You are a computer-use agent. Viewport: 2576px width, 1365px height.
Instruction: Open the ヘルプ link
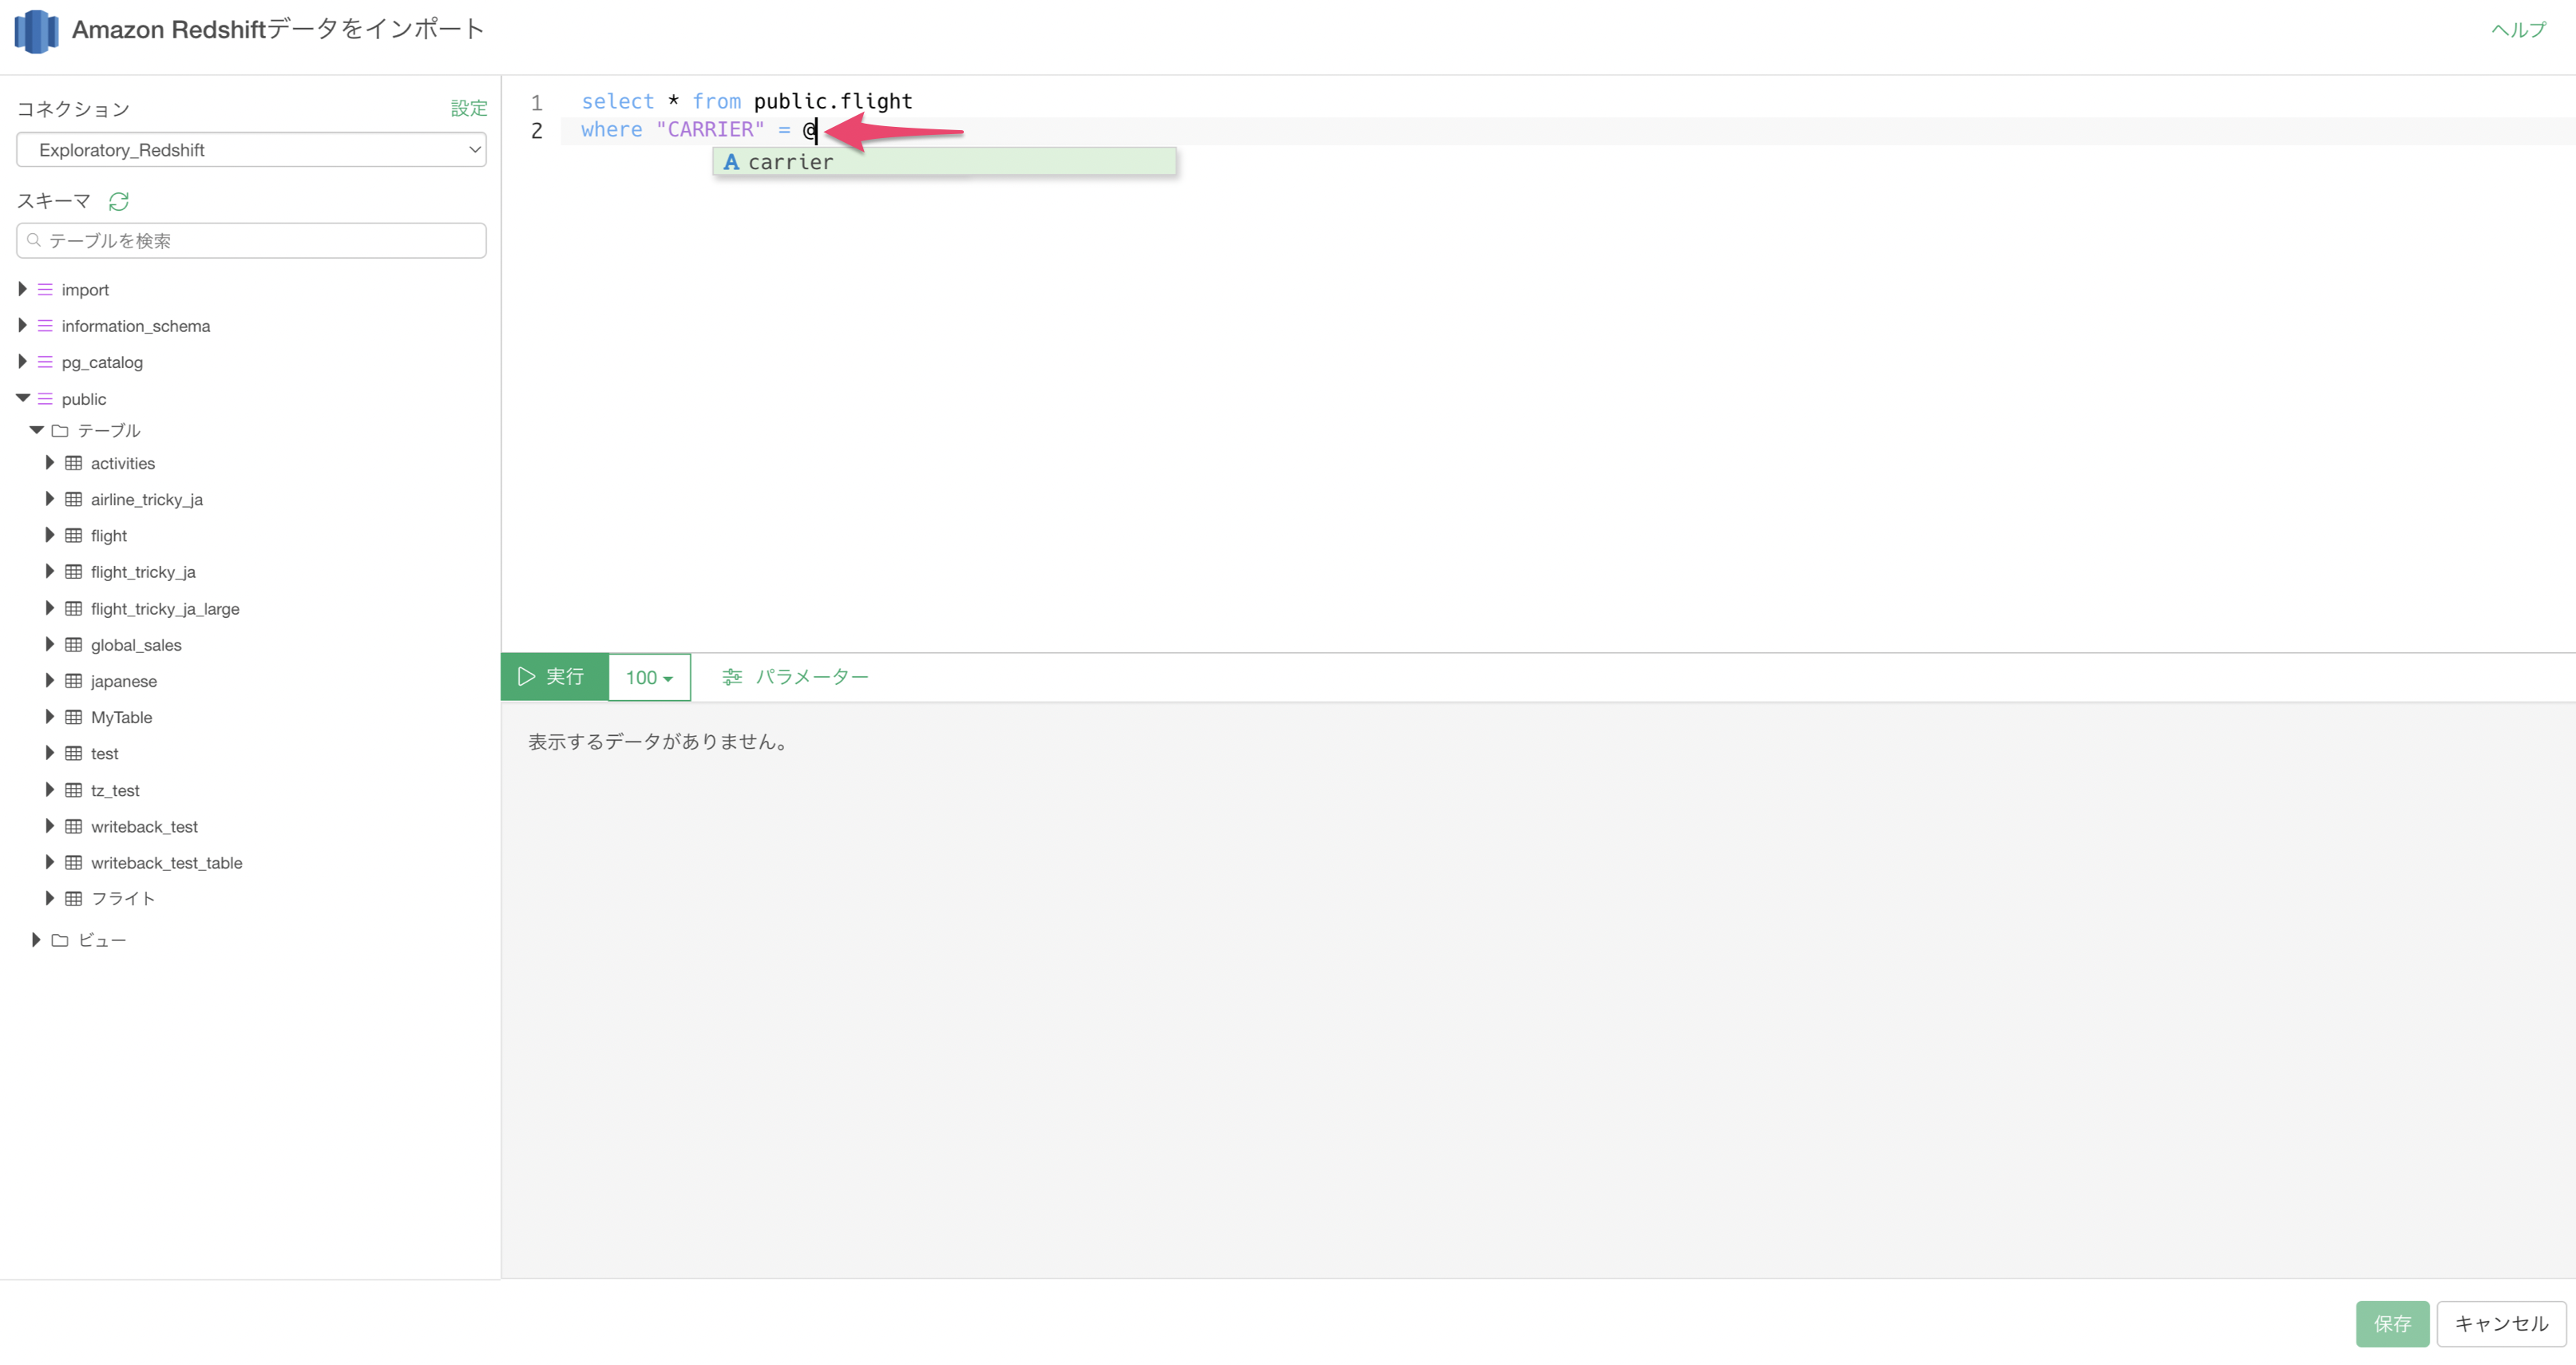pos(2518,30)
